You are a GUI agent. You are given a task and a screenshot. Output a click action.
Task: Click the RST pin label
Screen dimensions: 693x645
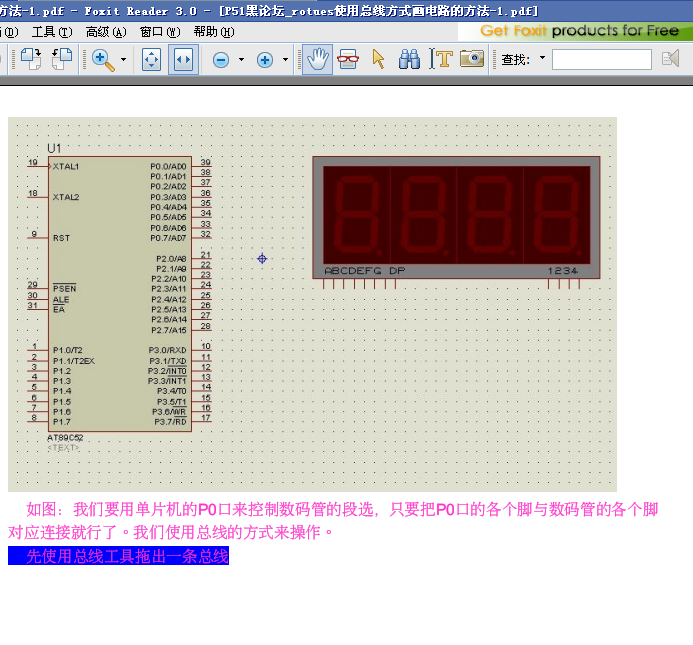pos(61,238)
